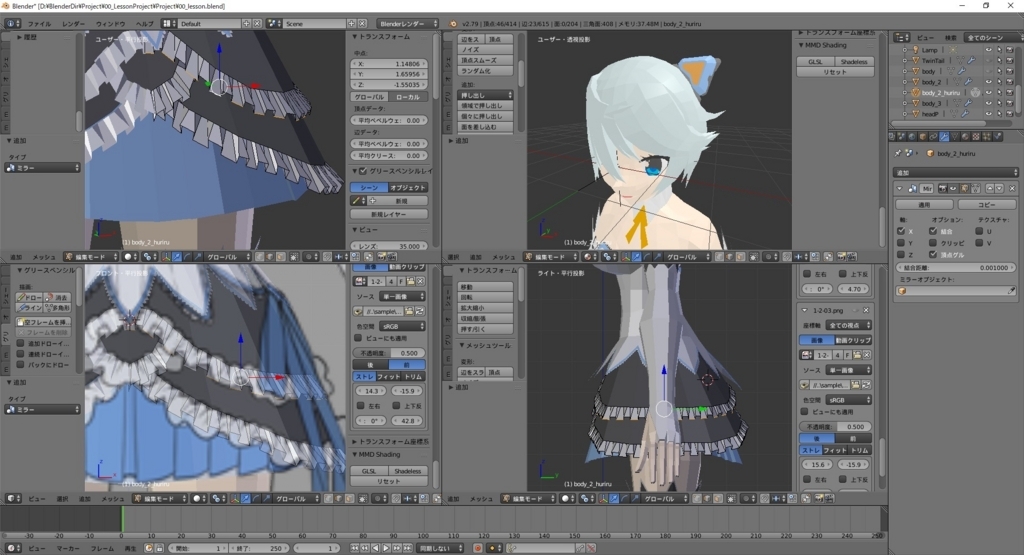Screen dimensions: 1024x555
Task: Open the Texture properties tab
Action: pos(976,136)
